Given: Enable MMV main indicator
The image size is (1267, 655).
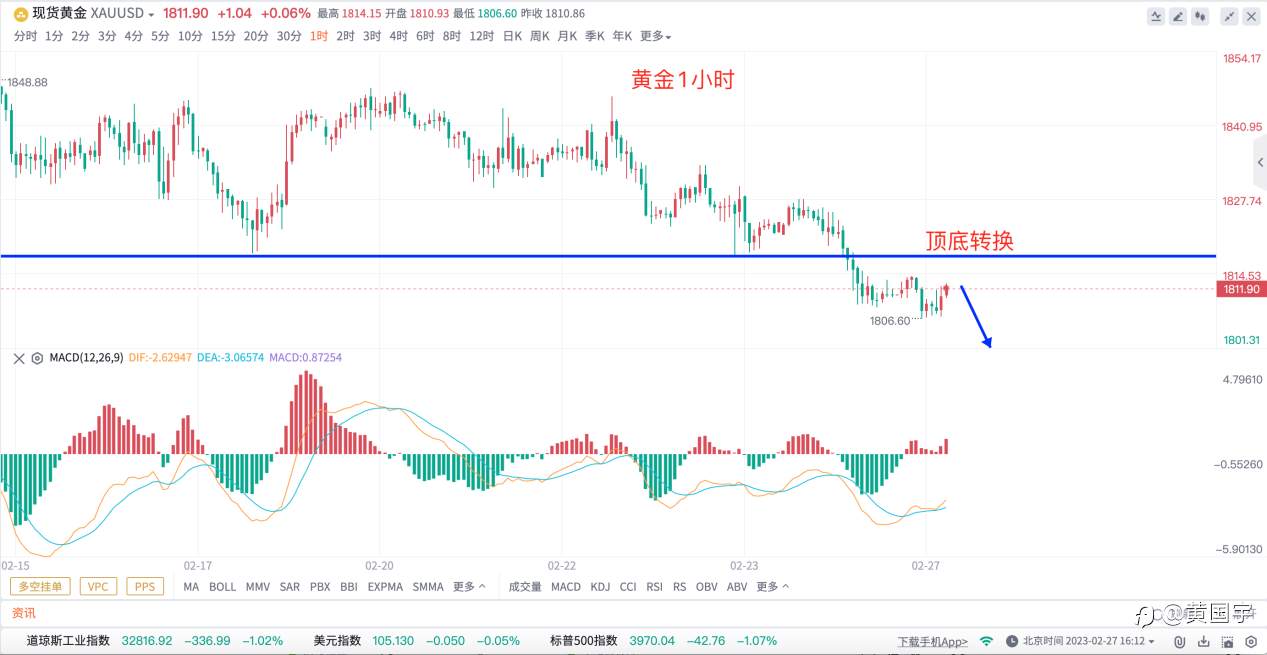Looking at the screenshot, I should [258, 587].
